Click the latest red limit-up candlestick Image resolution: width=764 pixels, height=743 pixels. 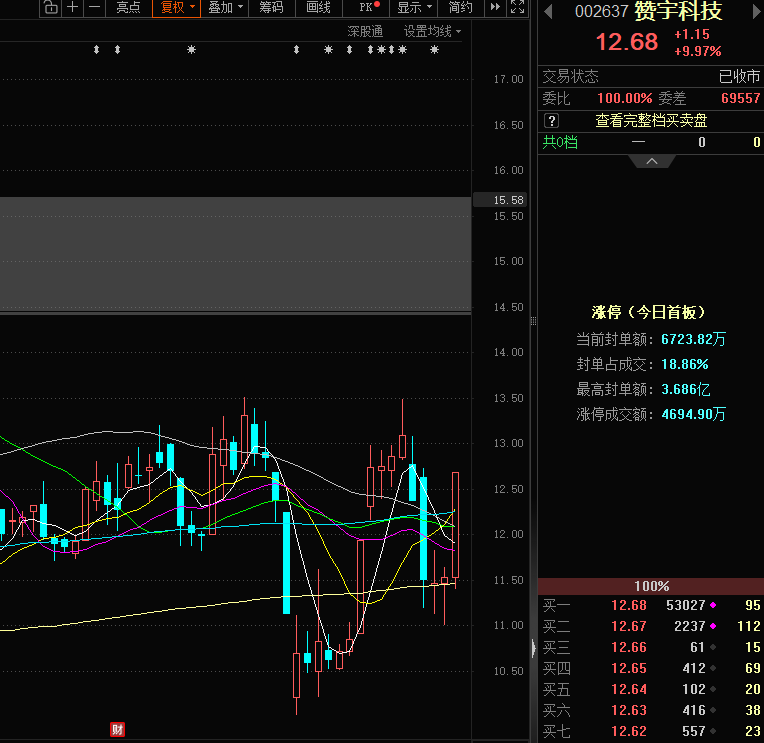click(456, 525)
